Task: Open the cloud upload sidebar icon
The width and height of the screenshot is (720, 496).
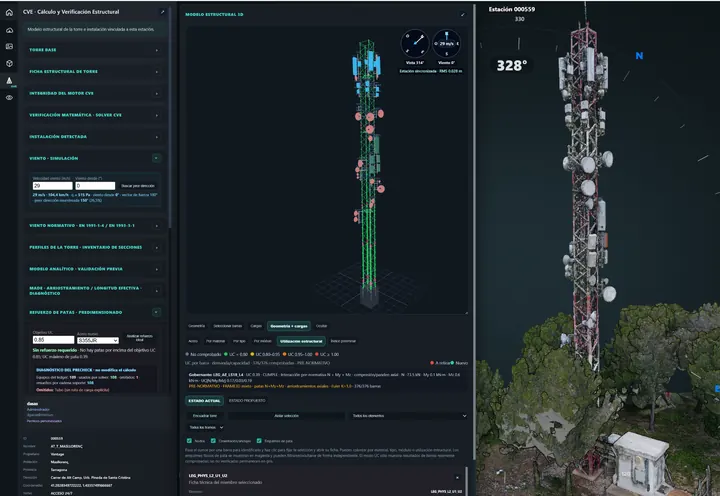Action: [9, 30]
